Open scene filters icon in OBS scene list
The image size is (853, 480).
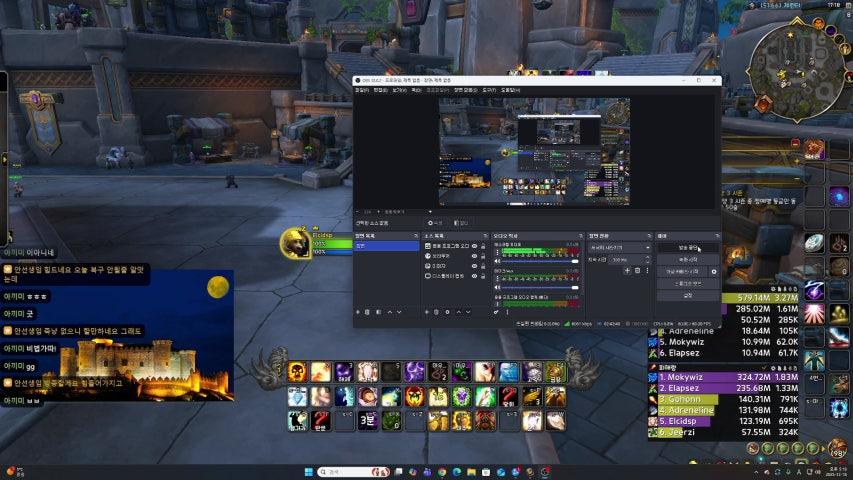click(x=379, y=312)
